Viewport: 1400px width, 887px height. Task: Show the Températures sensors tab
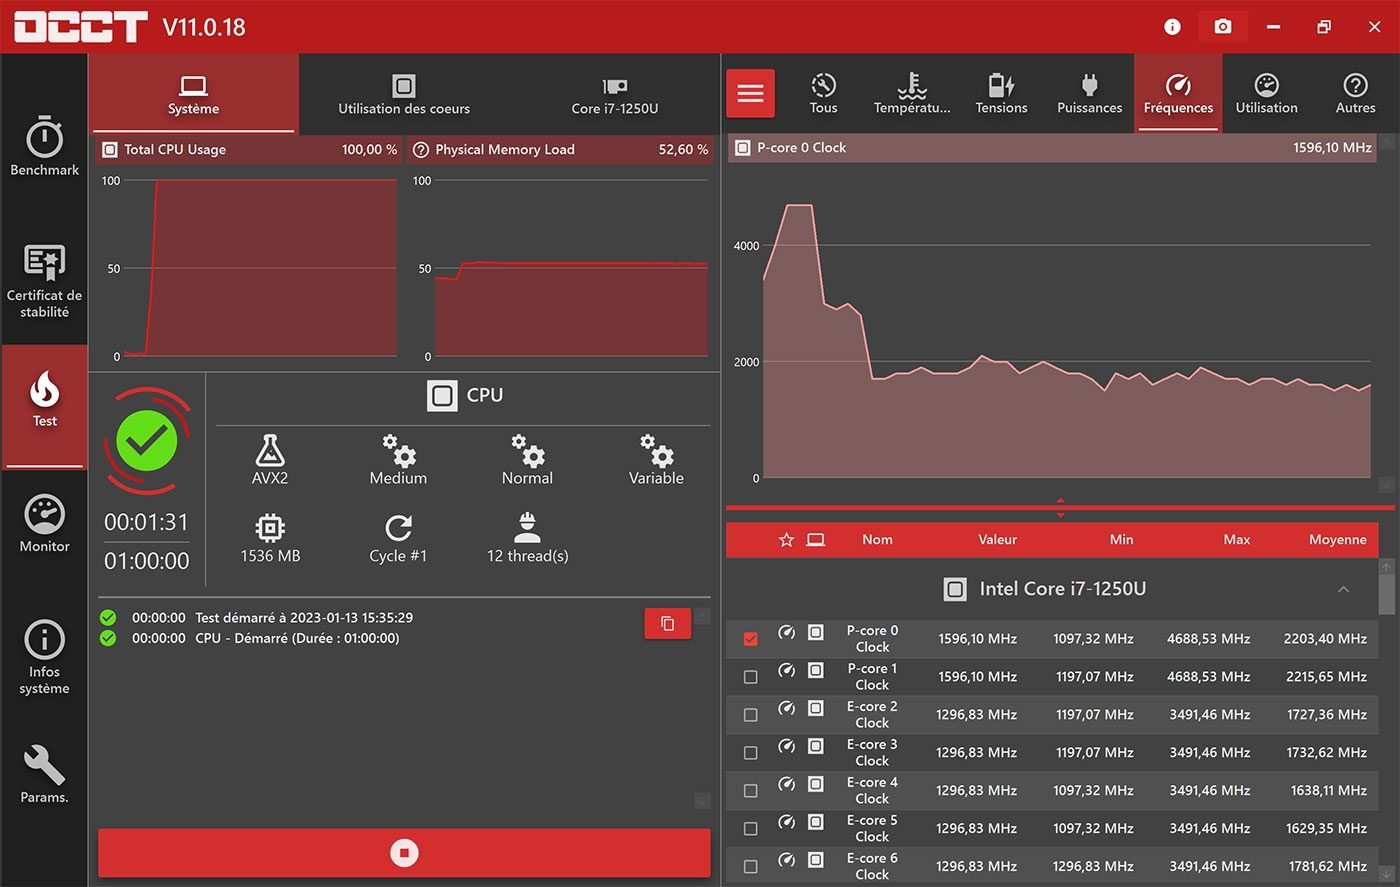912,94
